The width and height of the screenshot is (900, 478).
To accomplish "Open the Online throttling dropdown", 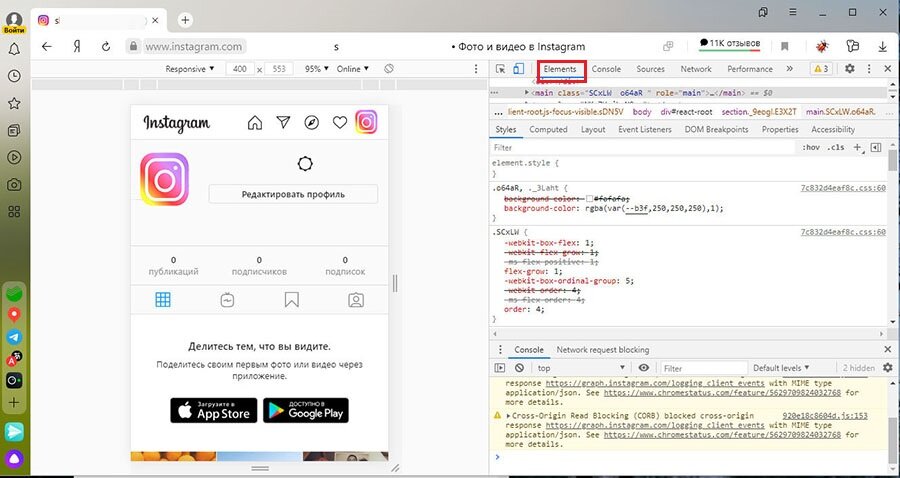I will [x=352, y=69].
